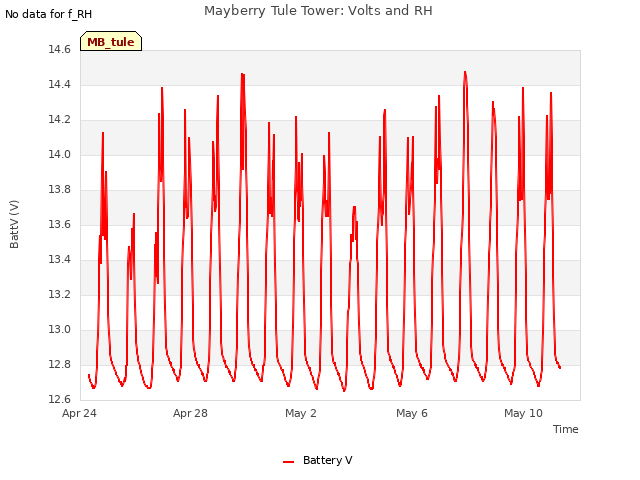Click the Apr 28 x-axis tick label

click(x=190, y=413)
